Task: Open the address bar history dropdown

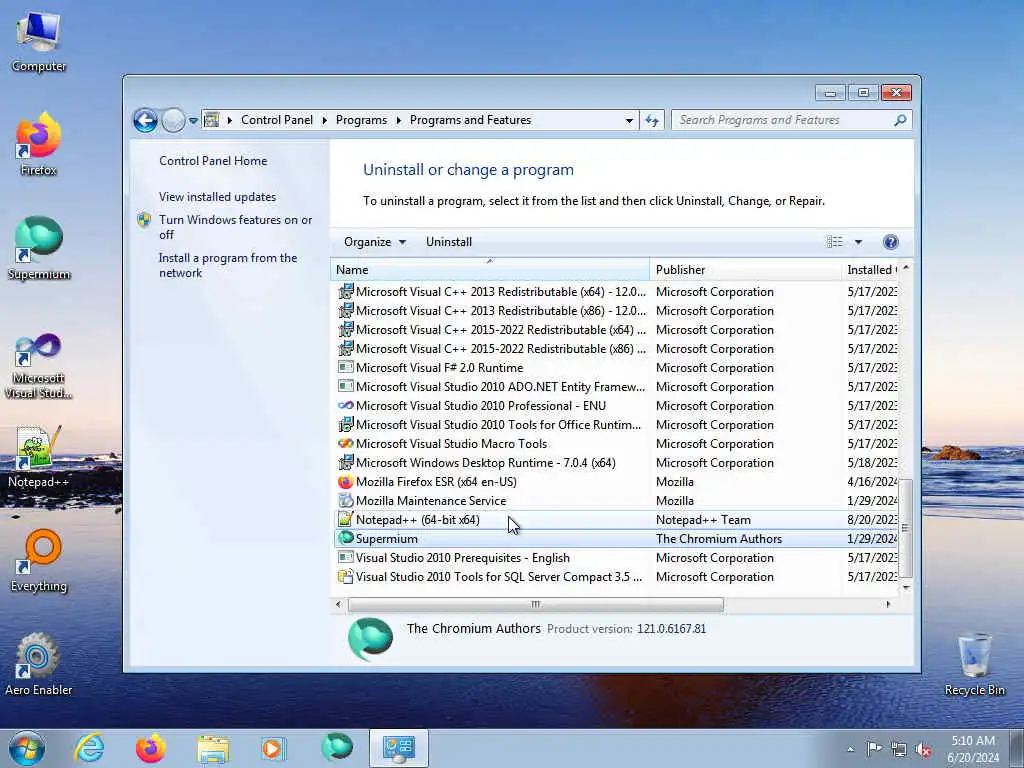Action: [629, 120]
